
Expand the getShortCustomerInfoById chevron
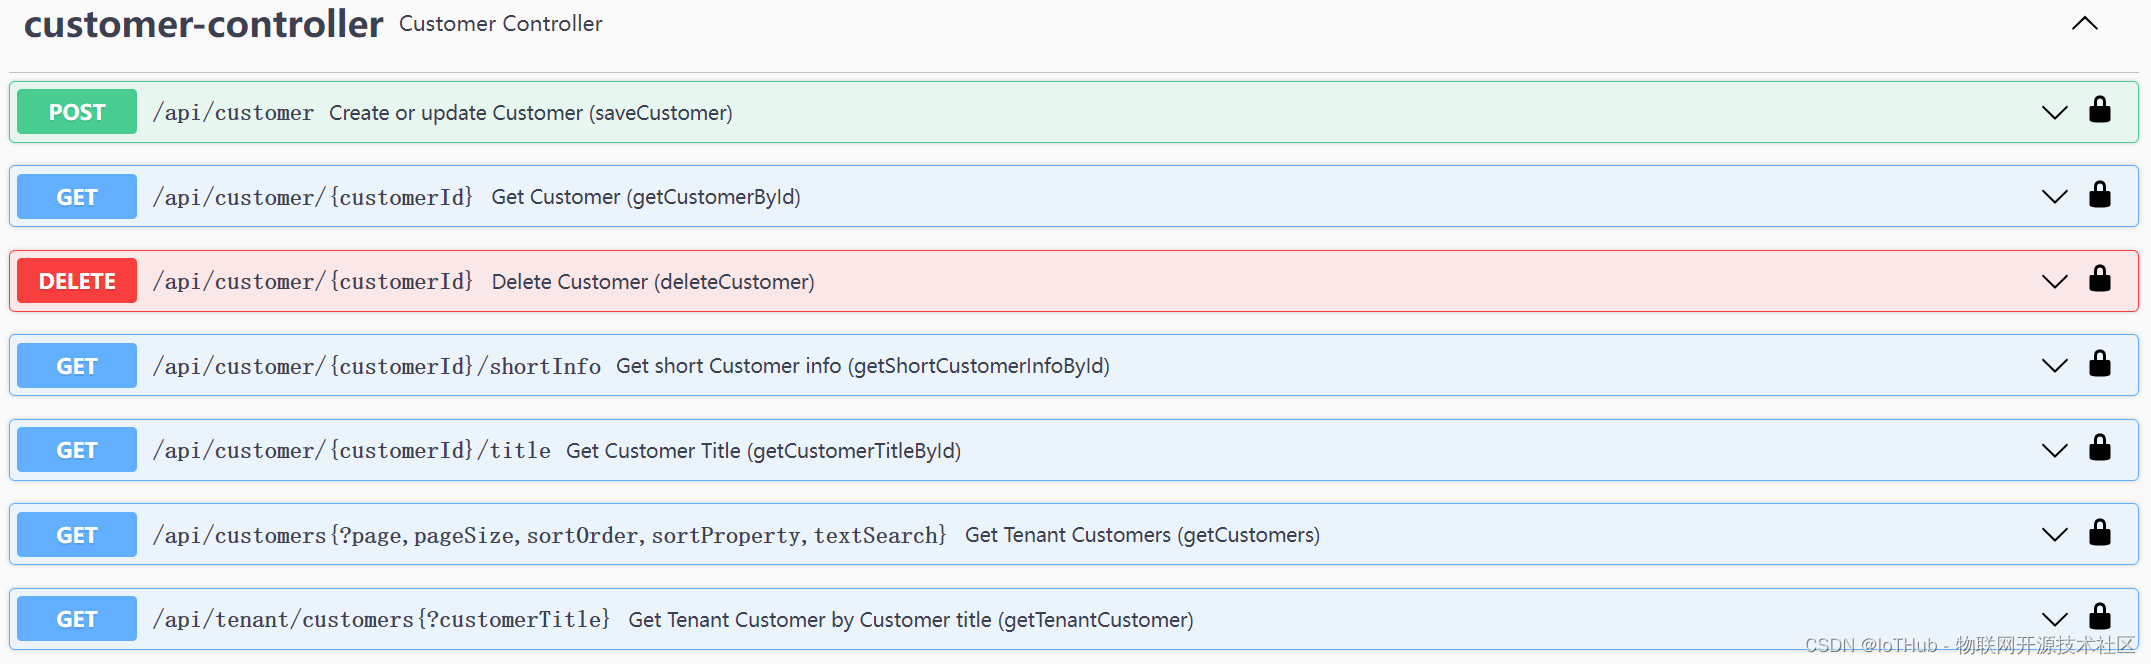click(2054, 366)
